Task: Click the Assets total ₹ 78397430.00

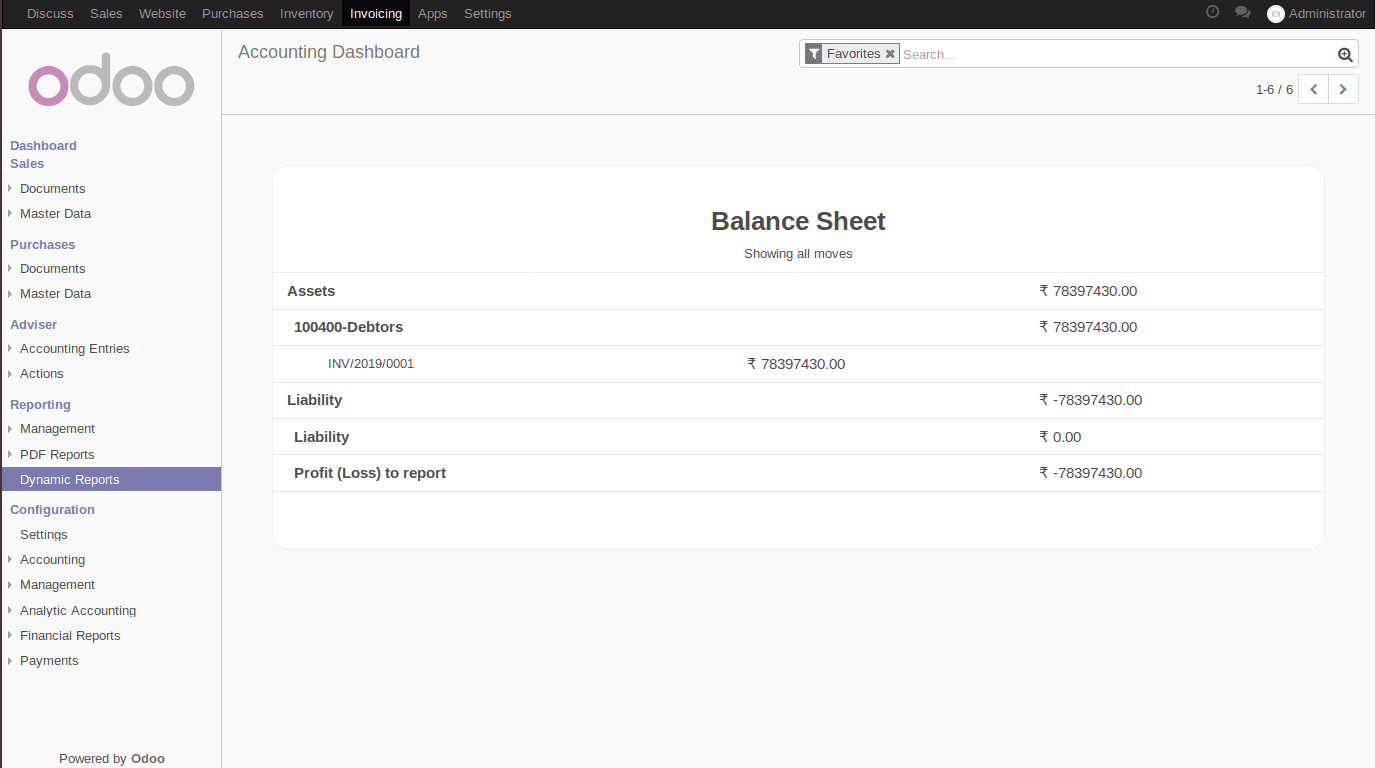Action: click(1088, 291)
